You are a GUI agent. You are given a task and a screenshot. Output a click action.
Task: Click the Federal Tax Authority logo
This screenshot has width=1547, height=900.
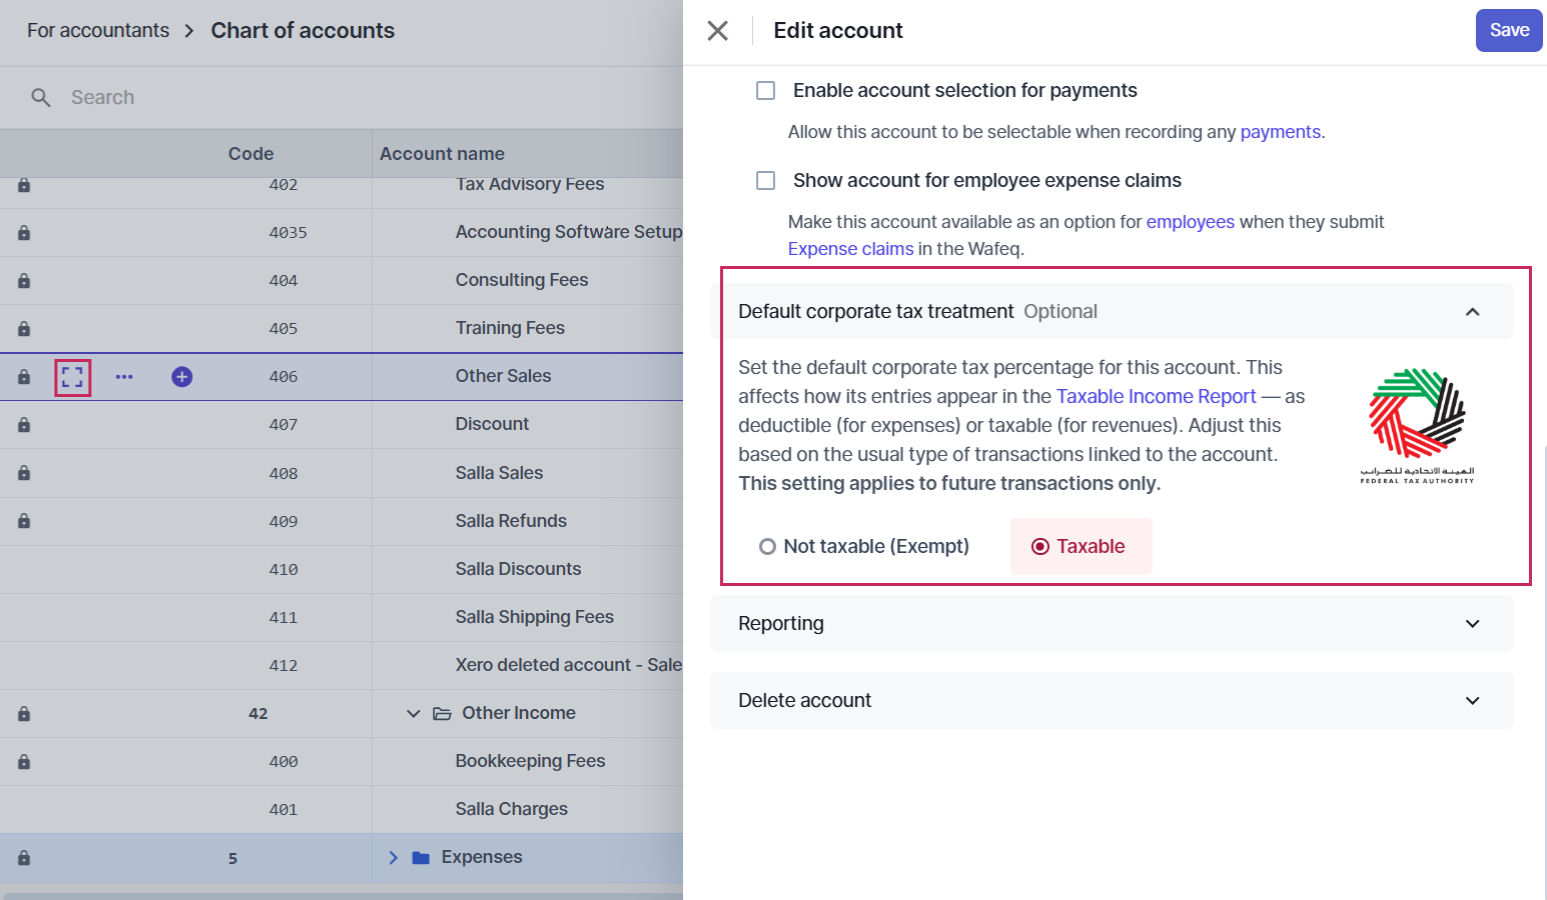click(1417, 426)
